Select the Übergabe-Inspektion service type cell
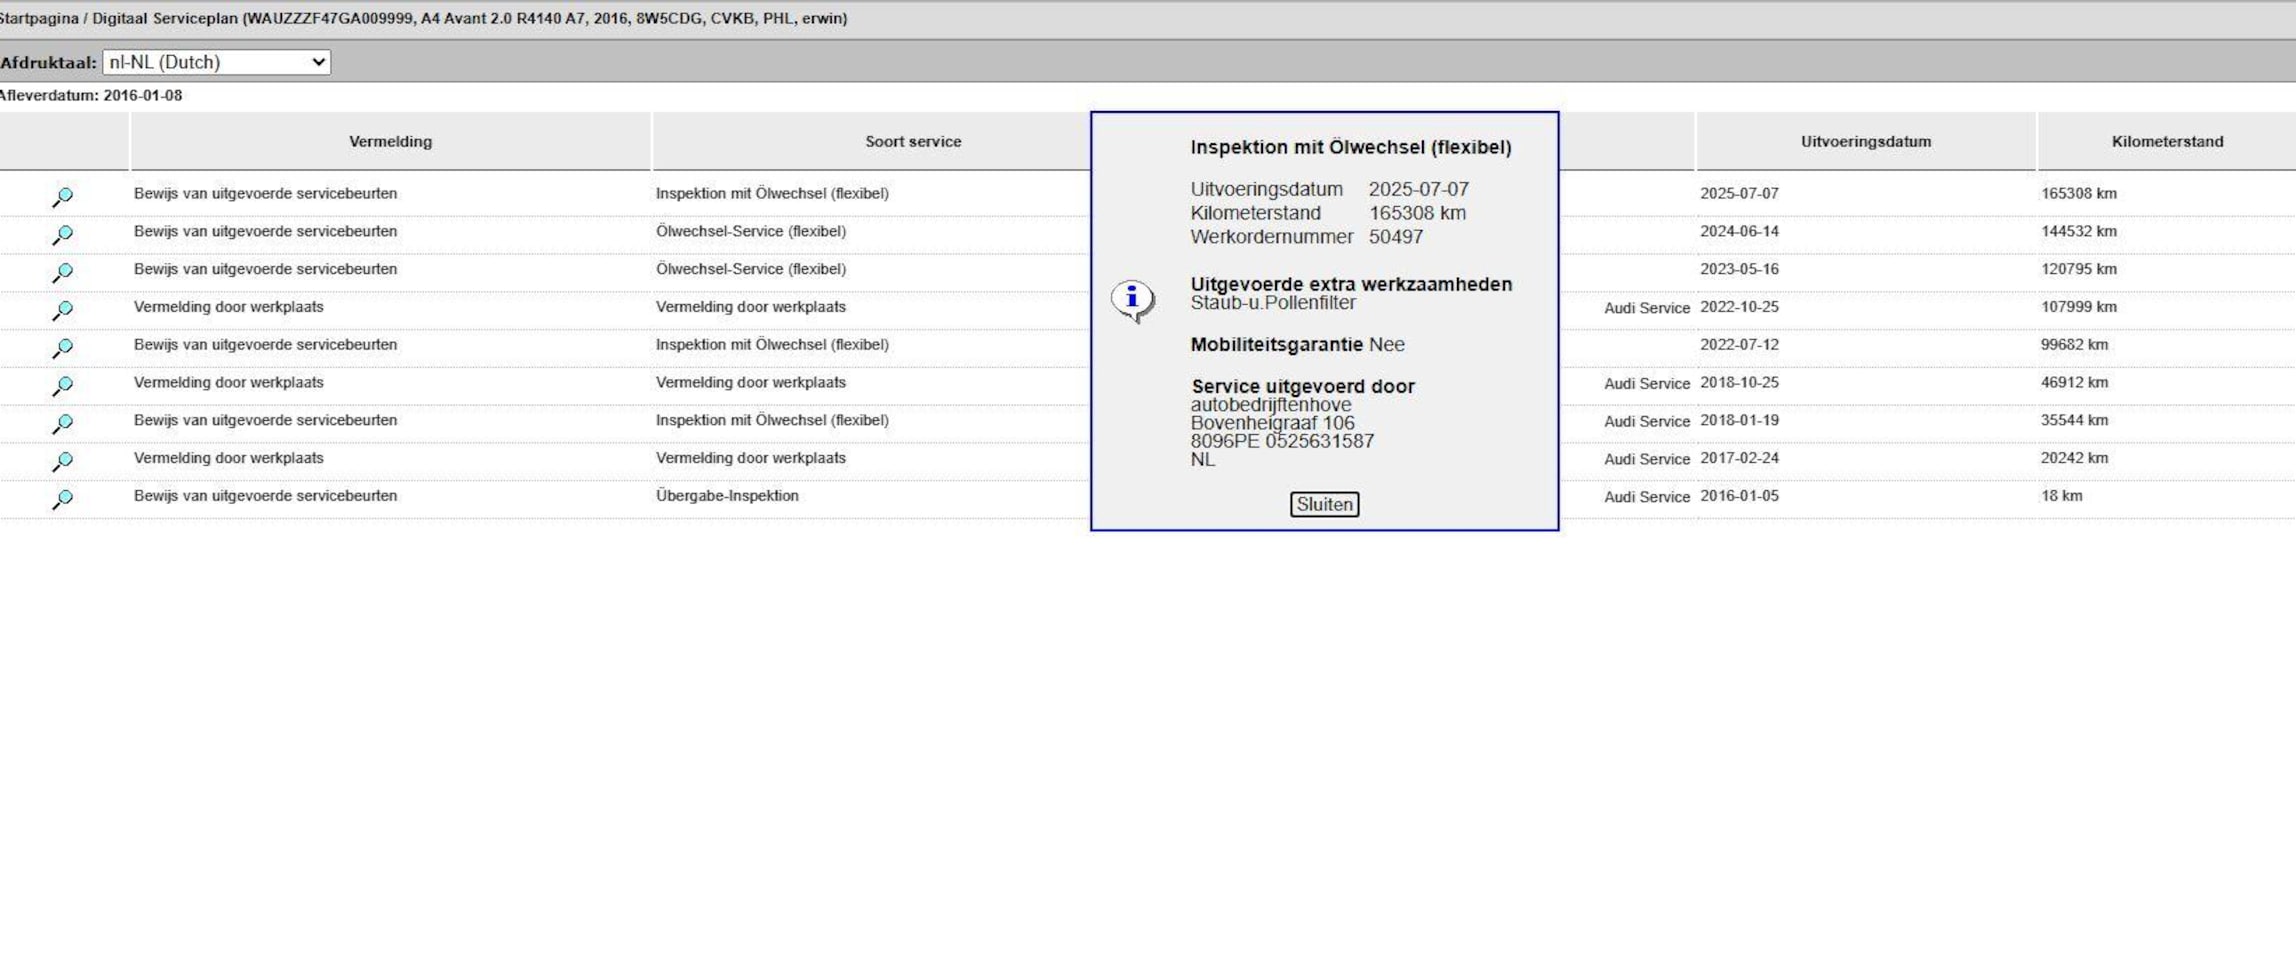2296x960 pixels. point(727,496)
